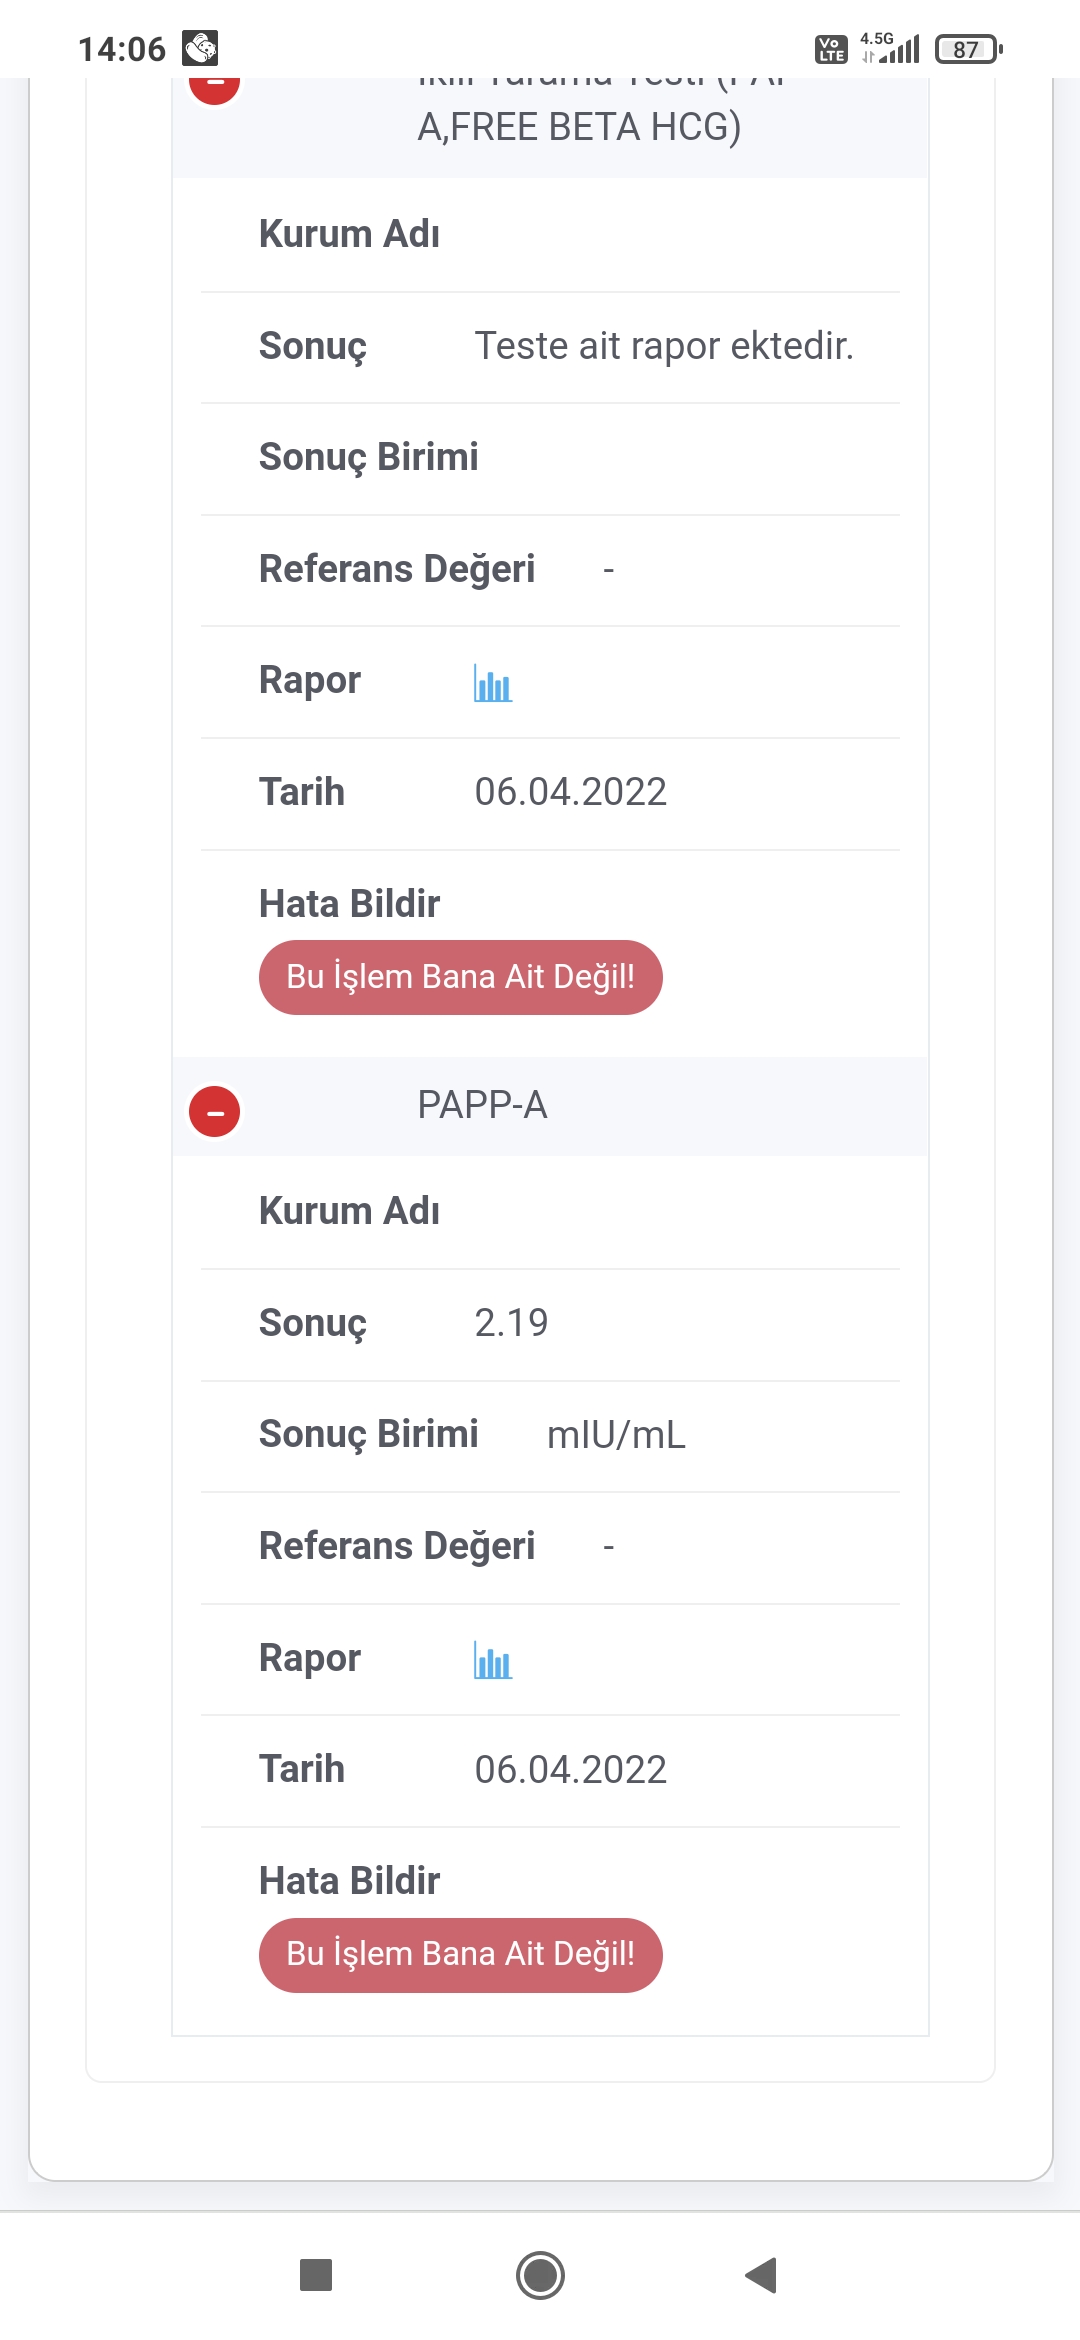Image resolution: width=1080 pixels, height=2340 pixels.
Task: Tap the PAPP-A date 06.04.2022
Action: pyautogui.click(x=570, y=1770)
